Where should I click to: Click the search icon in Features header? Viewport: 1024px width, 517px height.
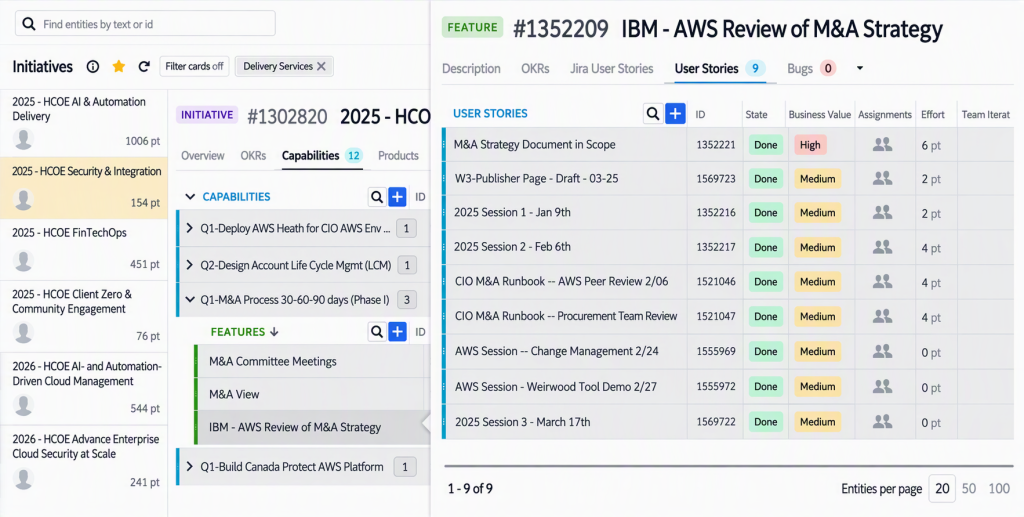click(x=377, y=332)
